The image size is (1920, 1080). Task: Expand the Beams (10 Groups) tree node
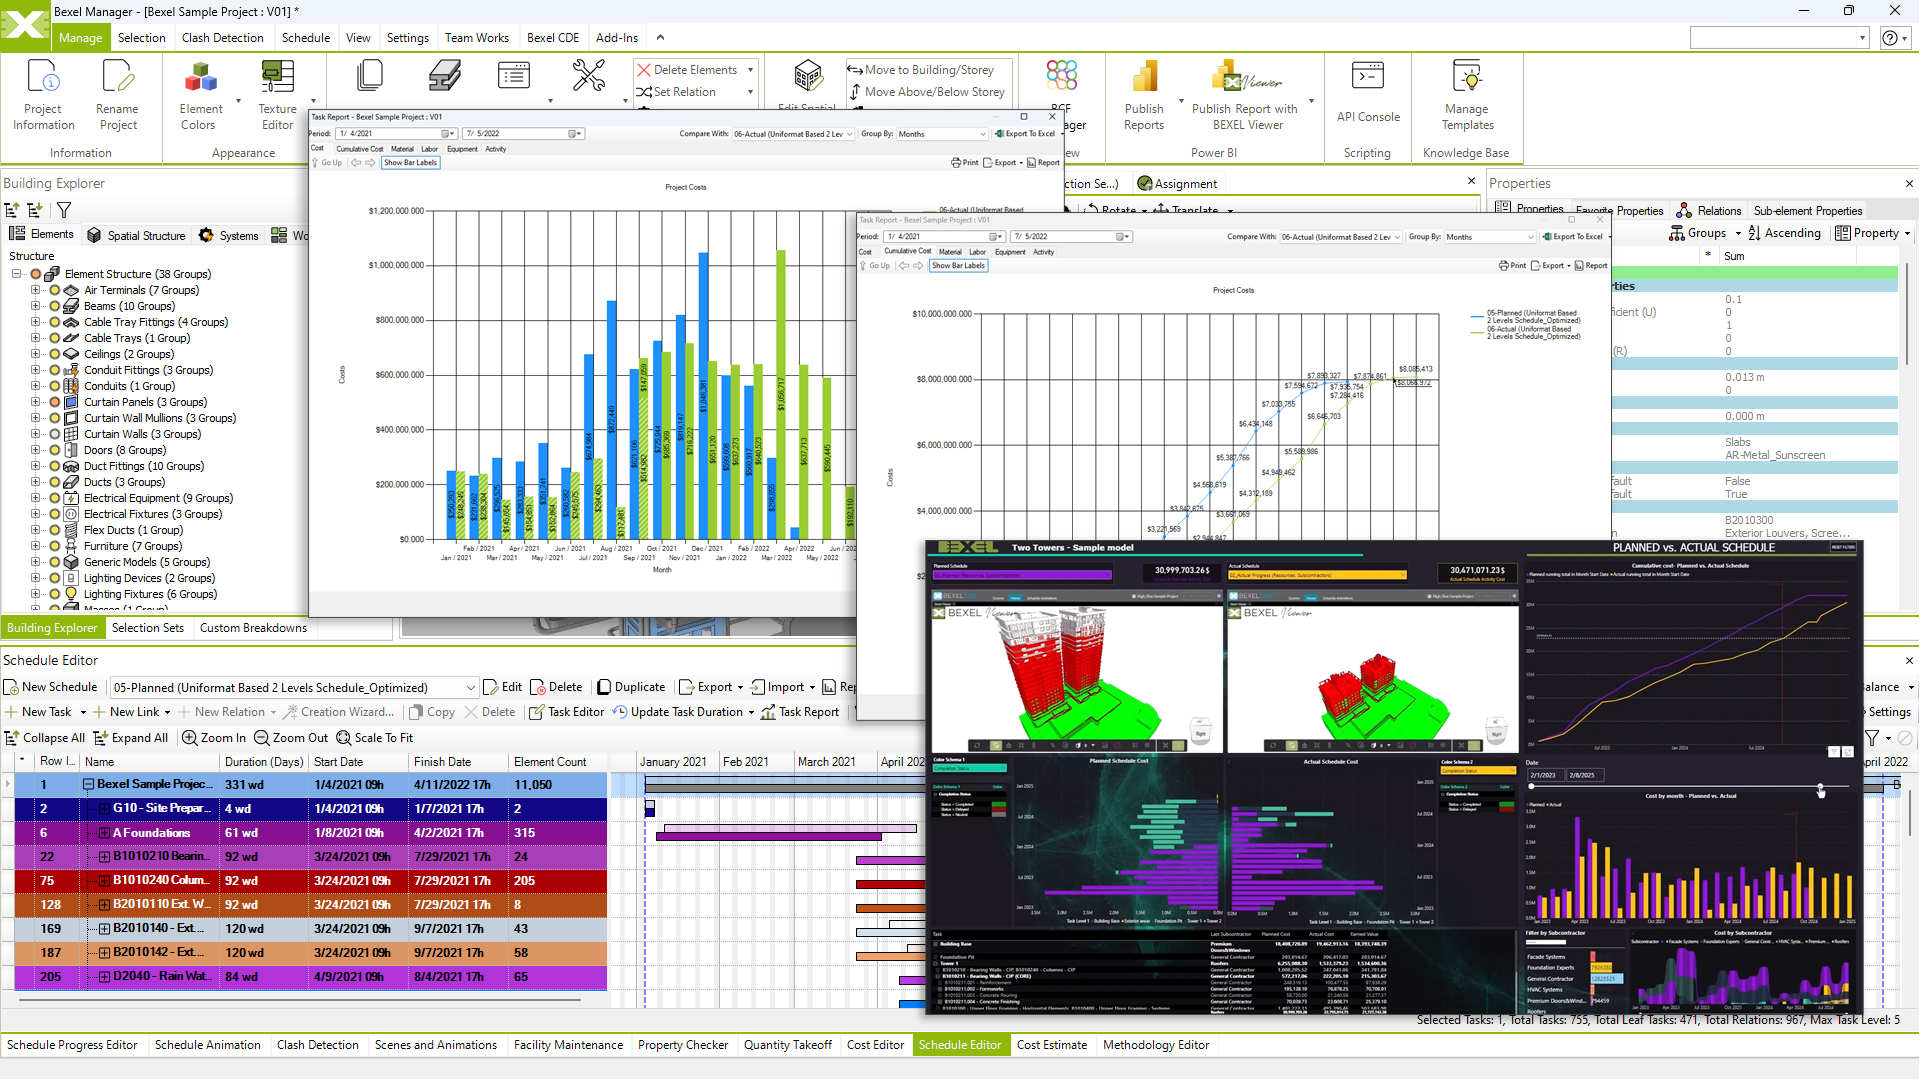pyautogui.click(x=35, y=306)
